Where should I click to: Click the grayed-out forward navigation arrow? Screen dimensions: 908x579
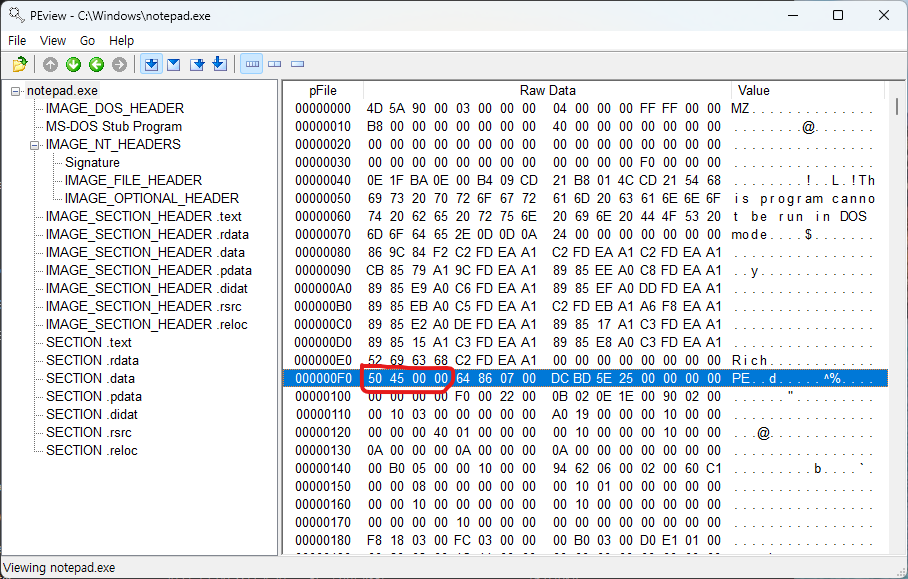coord(118,64)
